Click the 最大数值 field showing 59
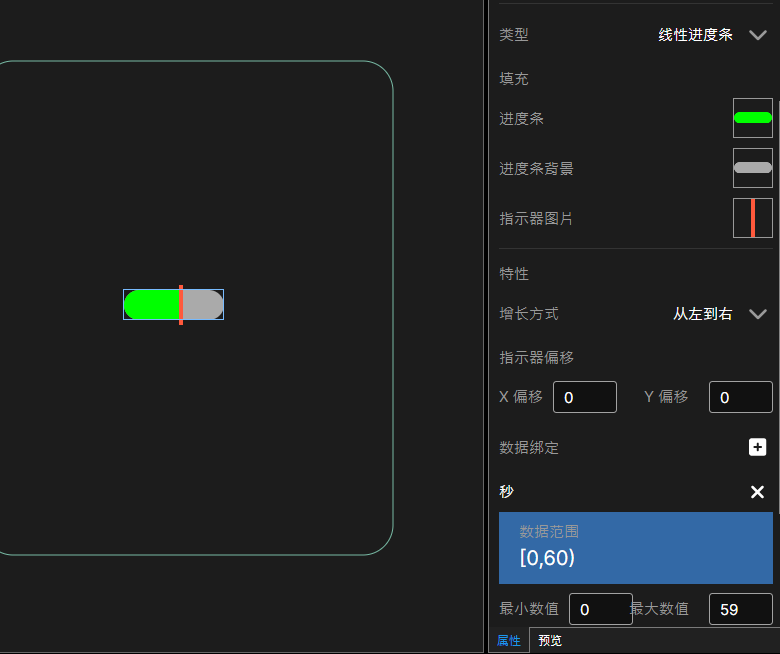Screen dimensions: 780x654 (x=740, y=609)
